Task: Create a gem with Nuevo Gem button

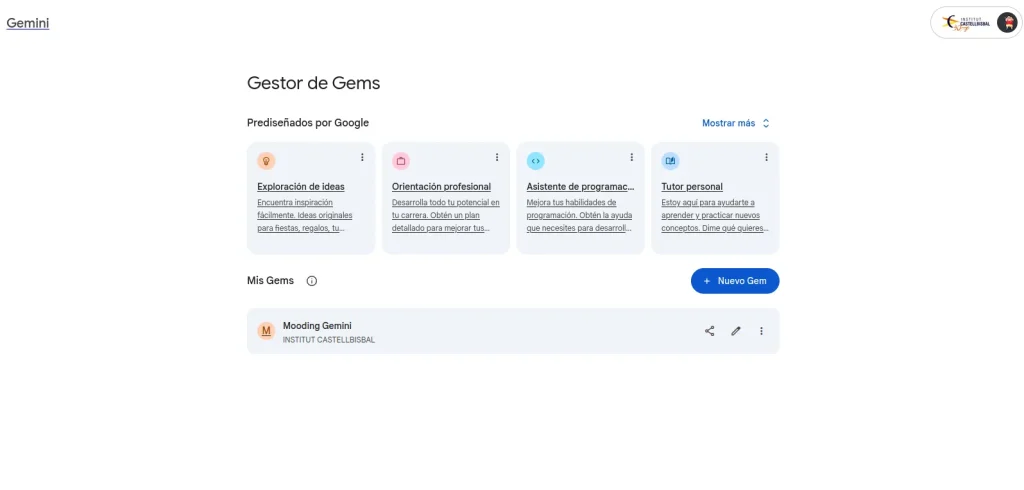Action: 735,281
